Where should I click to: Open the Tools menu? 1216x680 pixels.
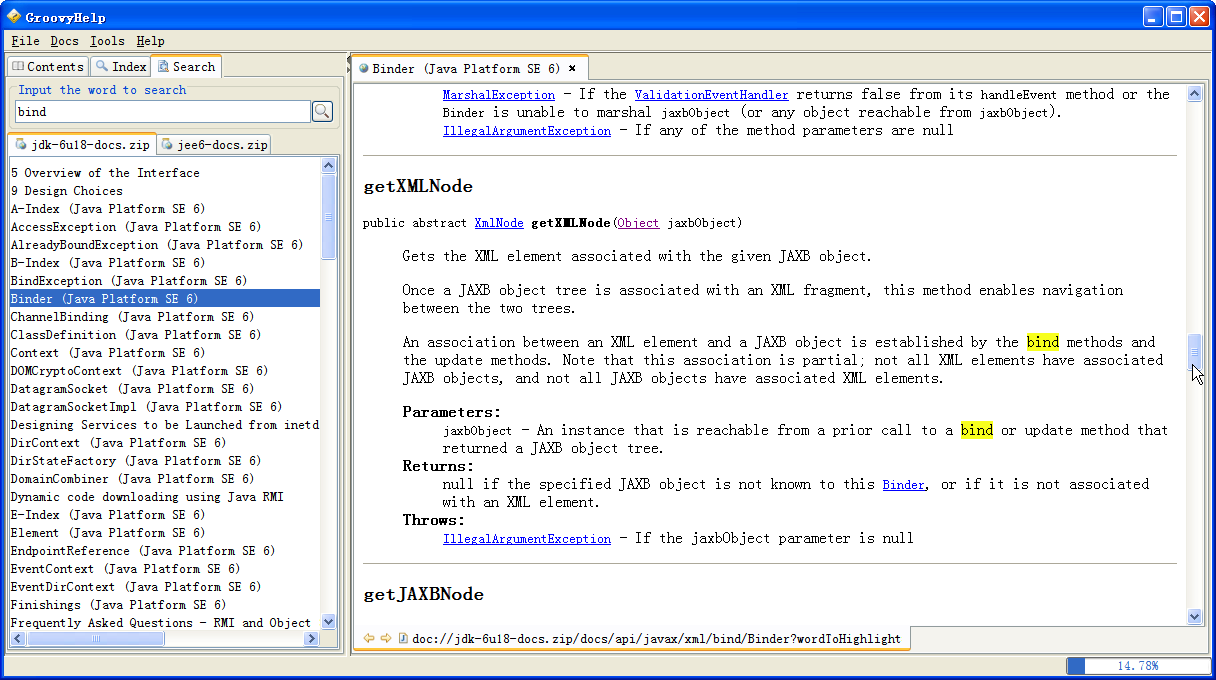click(x=107, y=41)
